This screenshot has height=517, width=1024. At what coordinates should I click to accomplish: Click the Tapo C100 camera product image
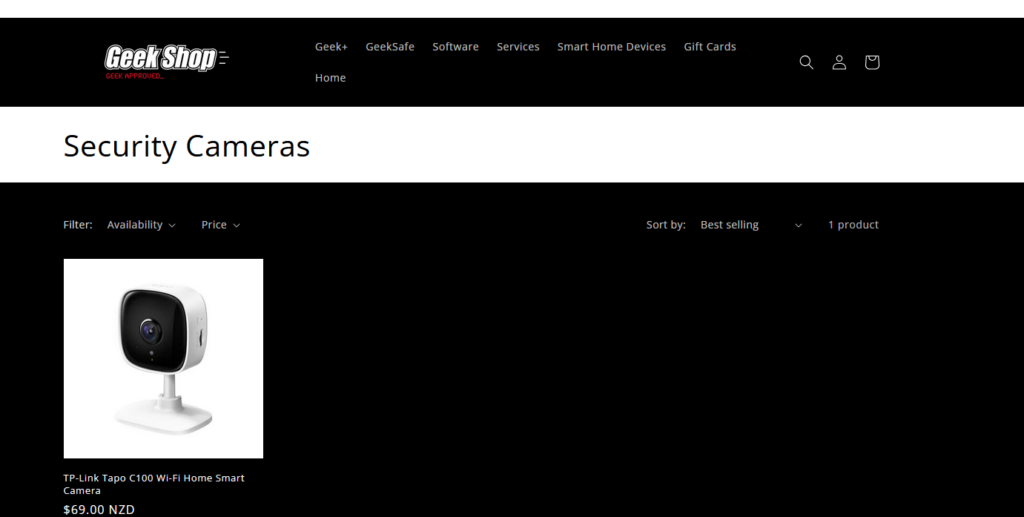163,358
